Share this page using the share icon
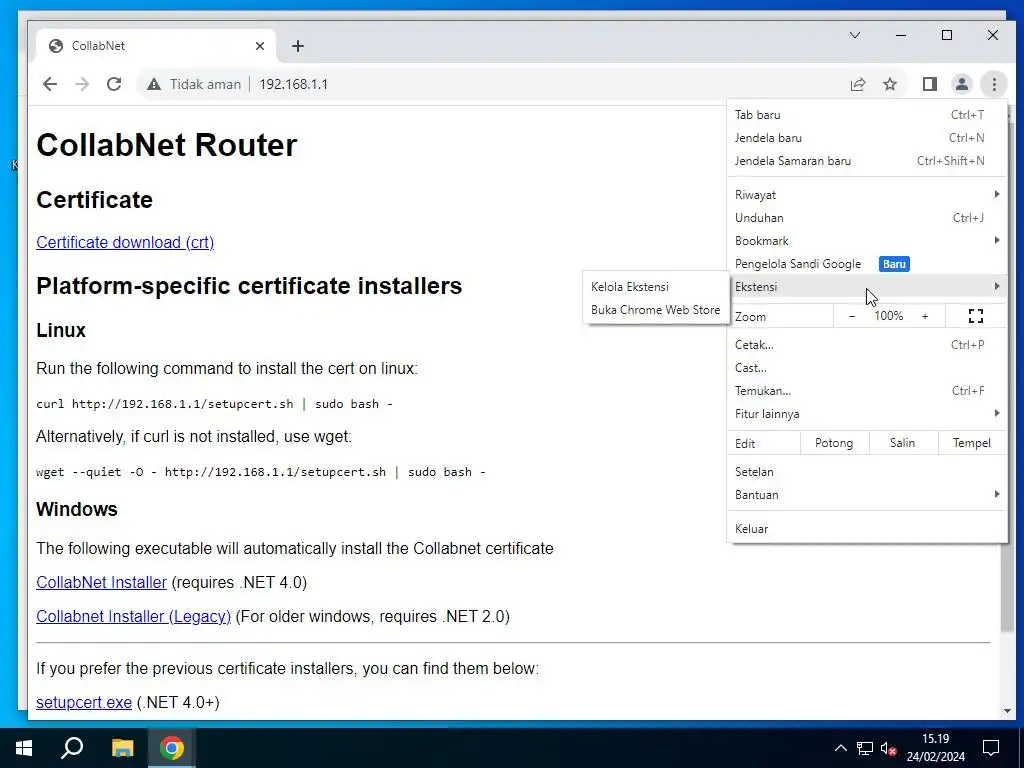This screenshot has width=1024, height=768. (857, 84)
